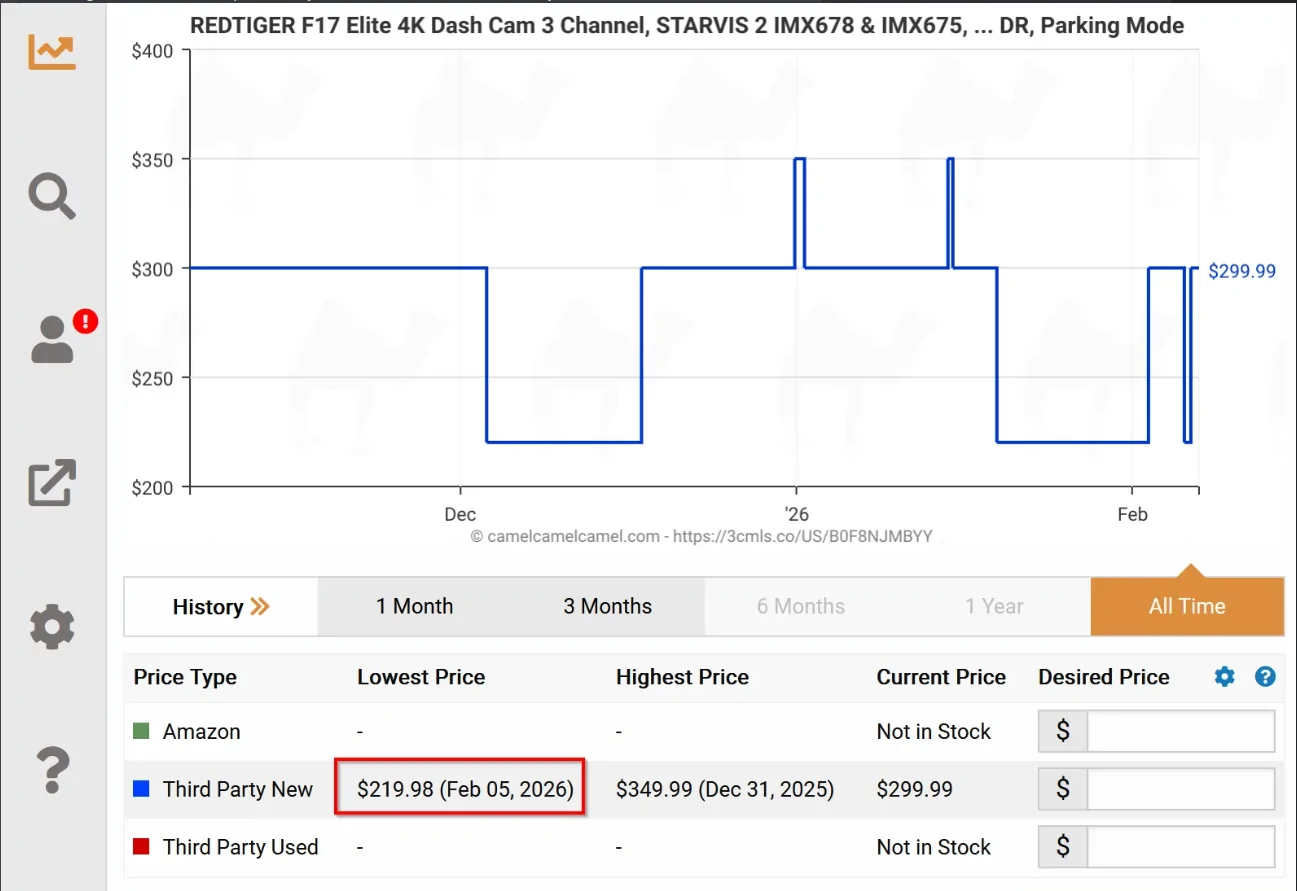Click the red Third Party Used color square
The height and width of the screenshot is (891, 1297).
141,847
